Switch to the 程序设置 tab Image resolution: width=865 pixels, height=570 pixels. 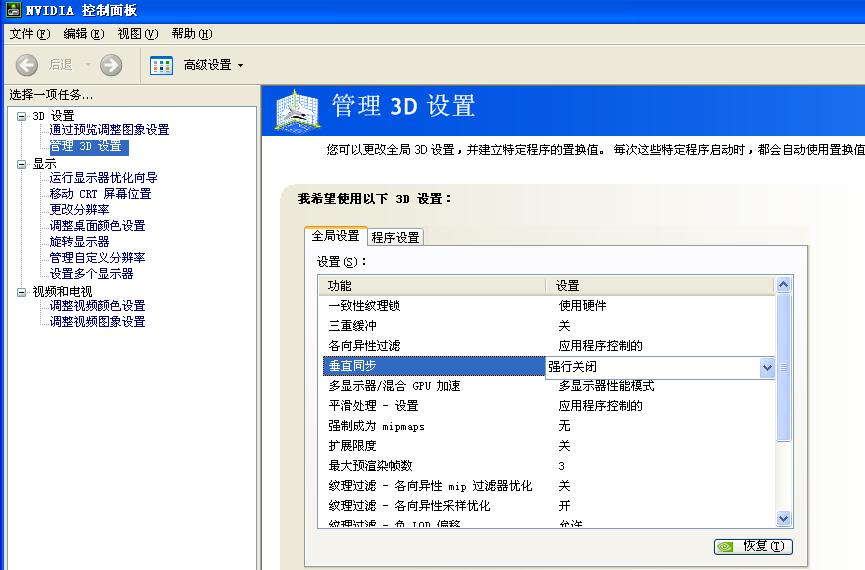coord(396,237)
